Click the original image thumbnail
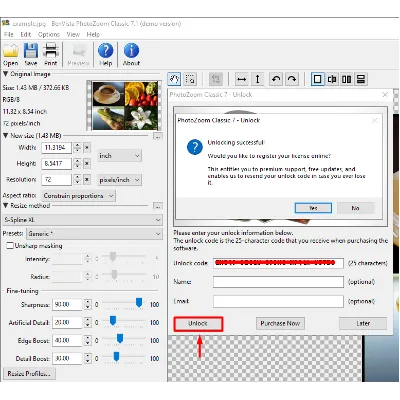This screenshot has height=400, width=400. coord(123,105)
